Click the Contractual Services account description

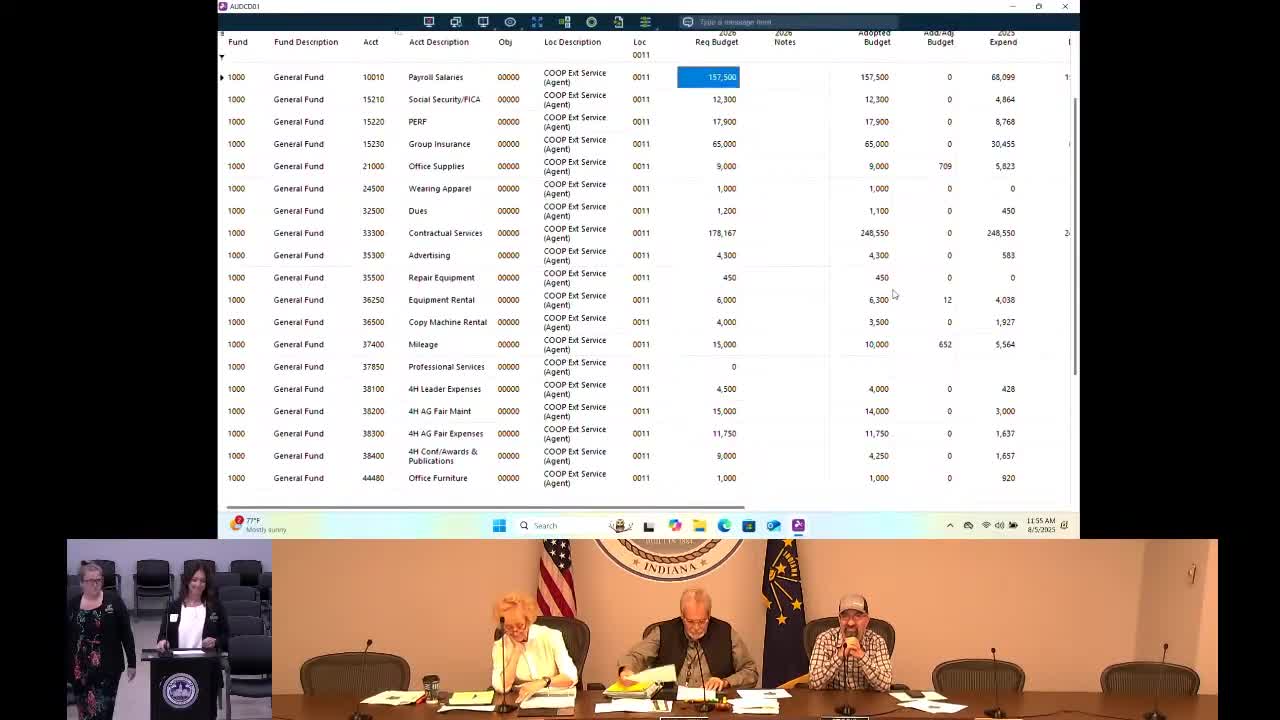(x=445, y=233)
